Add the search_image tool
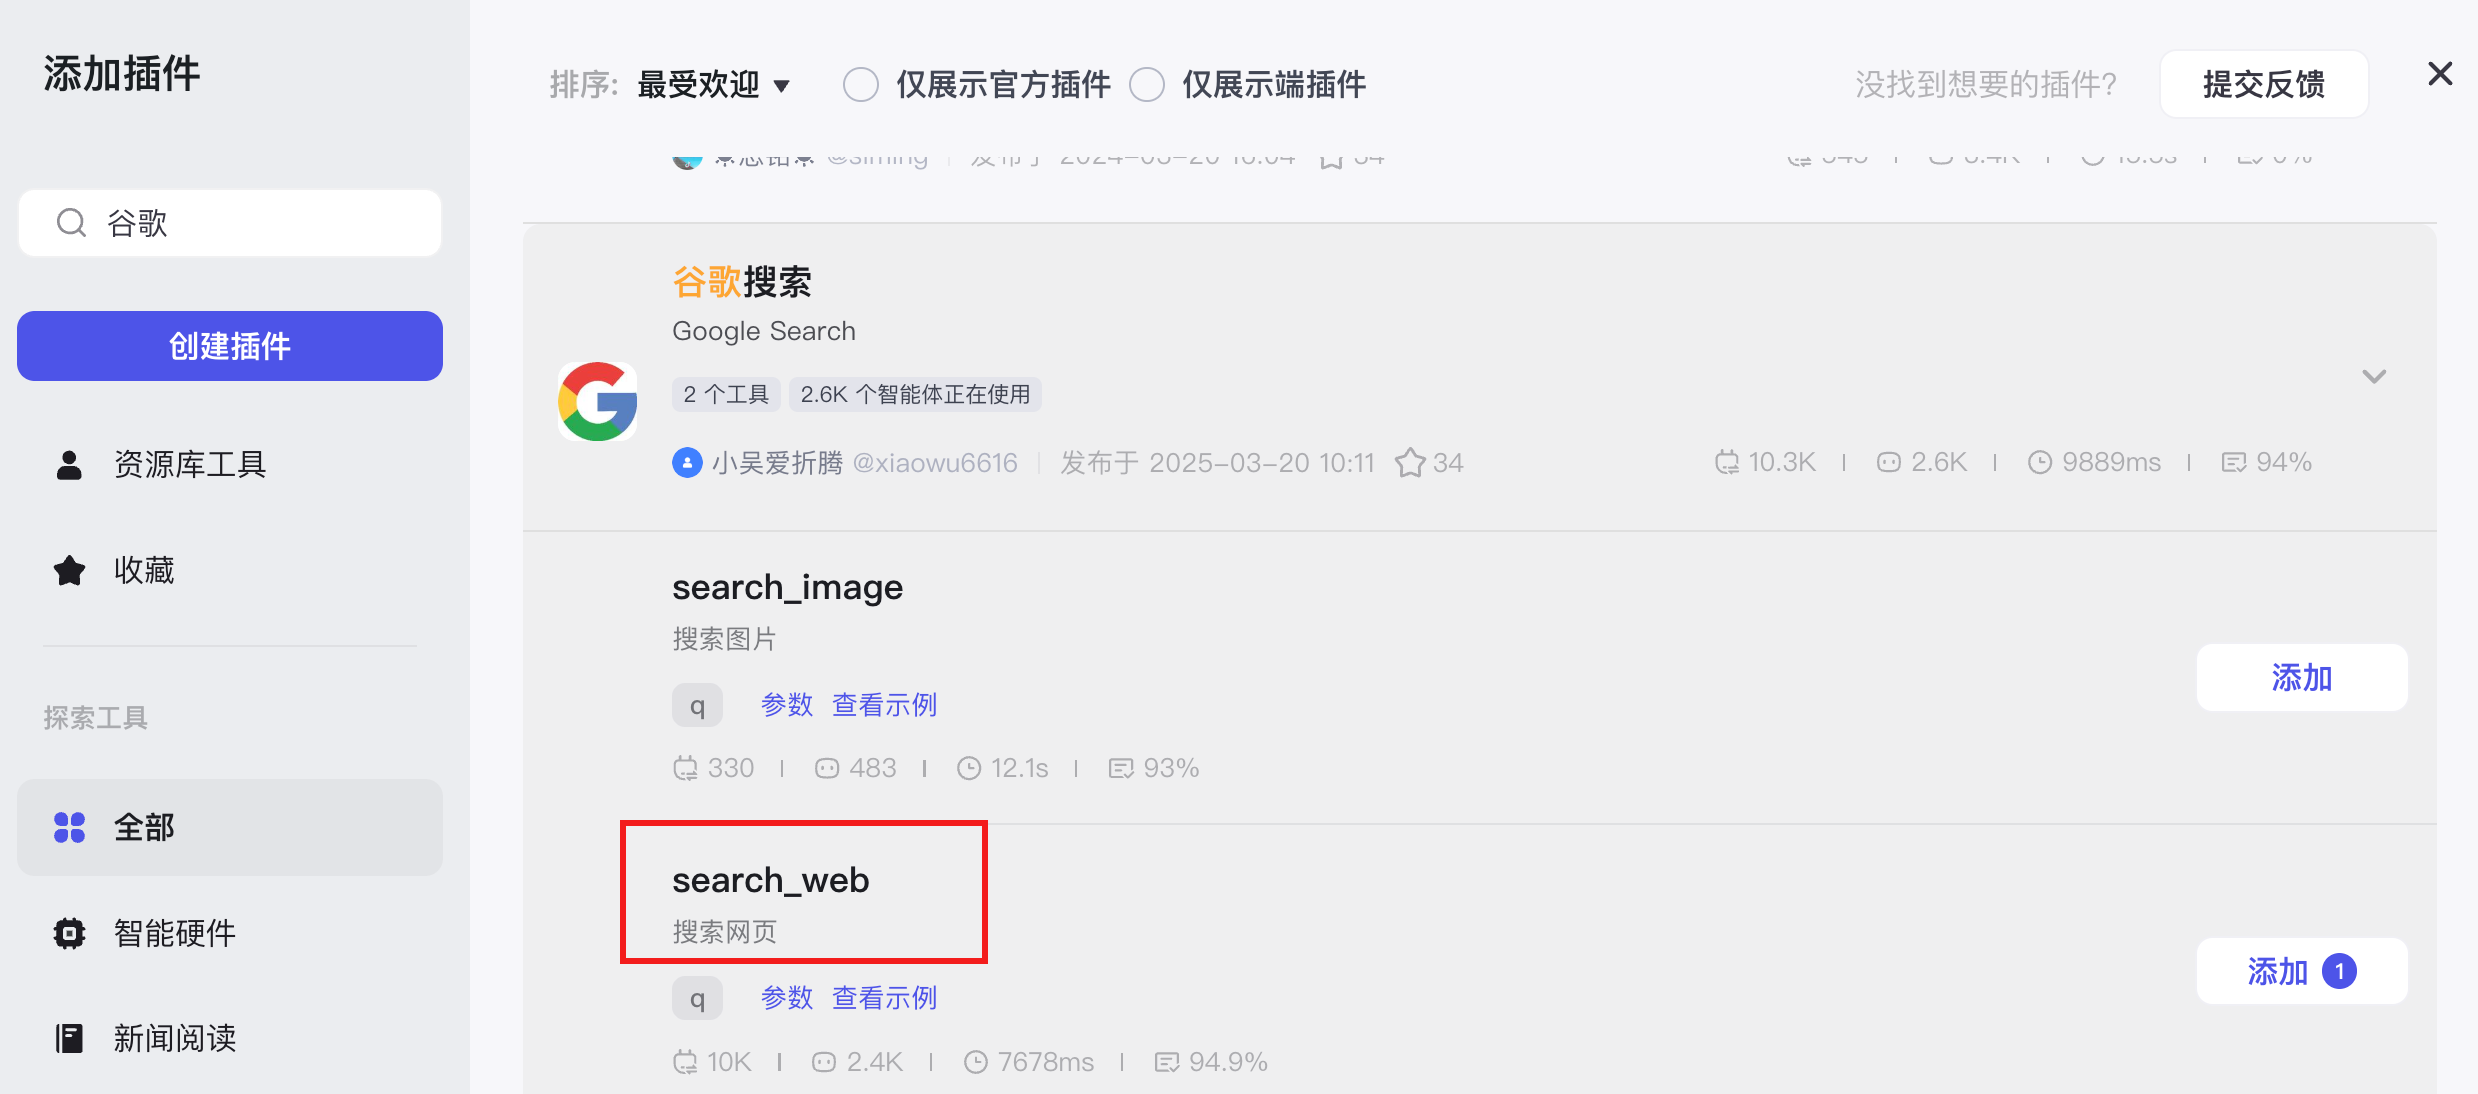Image resolution: width=2478 pixels, height=1094 pixels. 2301,678
